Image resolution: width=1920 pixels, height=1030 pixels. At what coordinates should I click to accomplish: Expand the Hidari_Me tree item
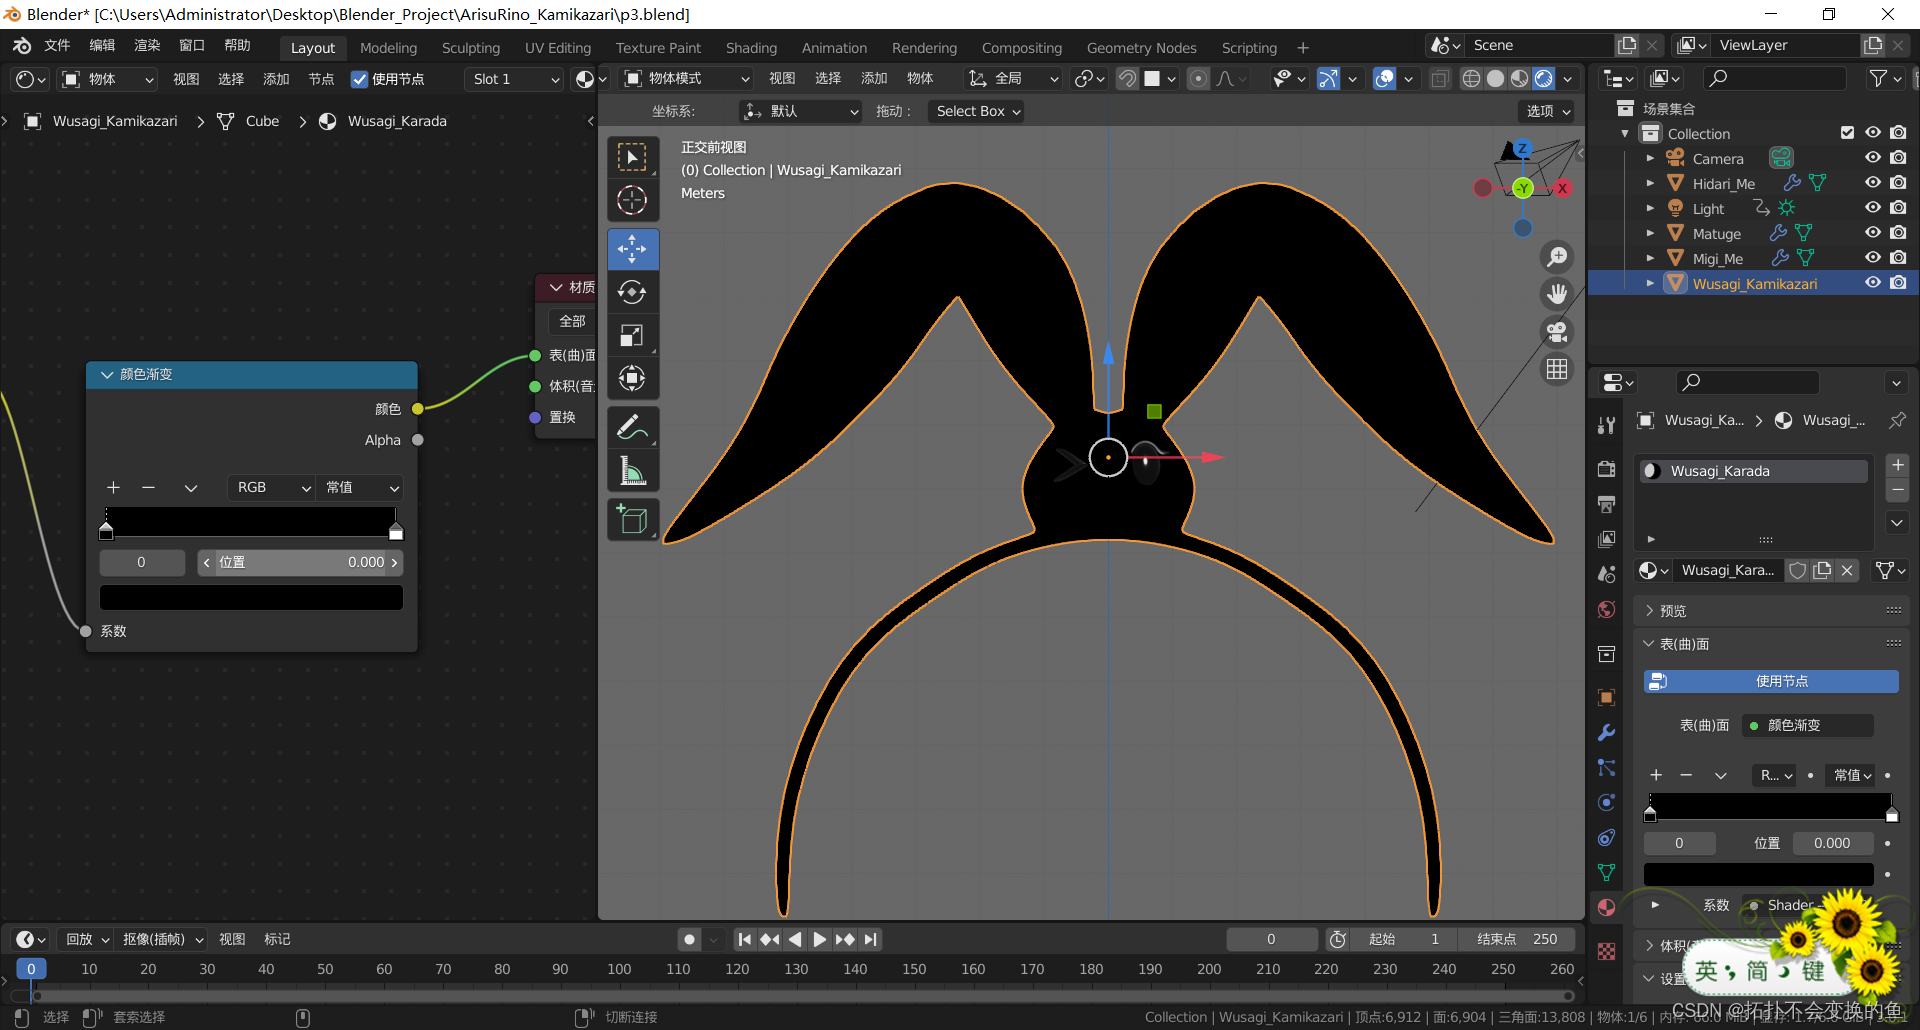(1650, 183)
